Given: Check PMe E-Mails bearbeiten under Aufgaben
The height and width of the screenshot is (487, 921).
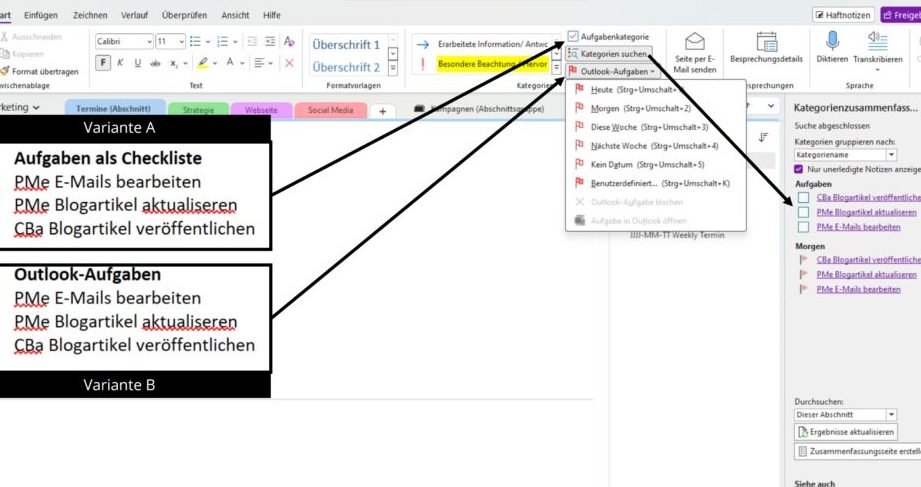Looking at the screenshot, I should click(x=804, y=227).
